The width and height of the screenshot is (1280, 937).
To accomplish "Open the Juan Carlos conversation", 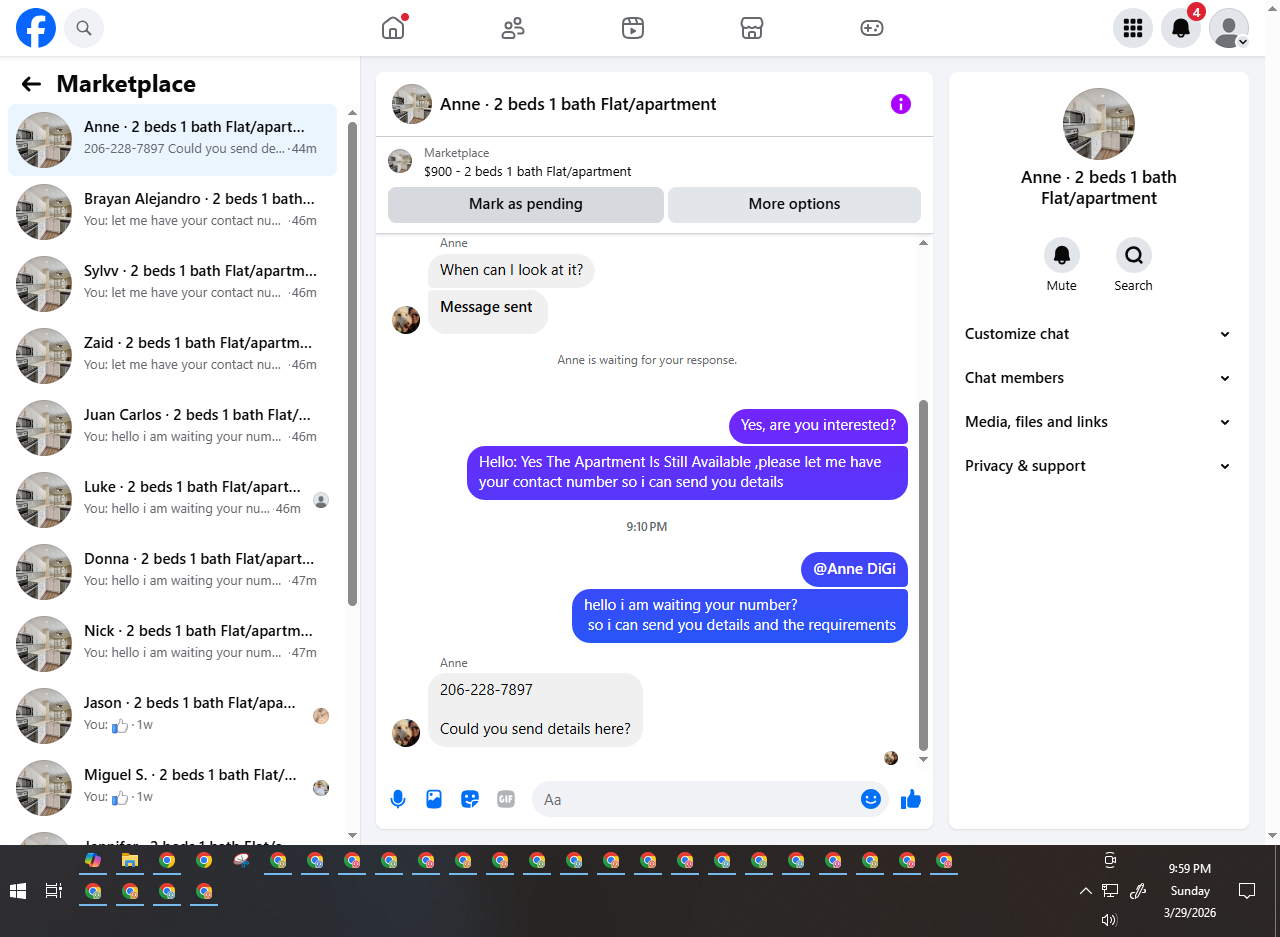I will pyautogui.click(x=172, y=427).
